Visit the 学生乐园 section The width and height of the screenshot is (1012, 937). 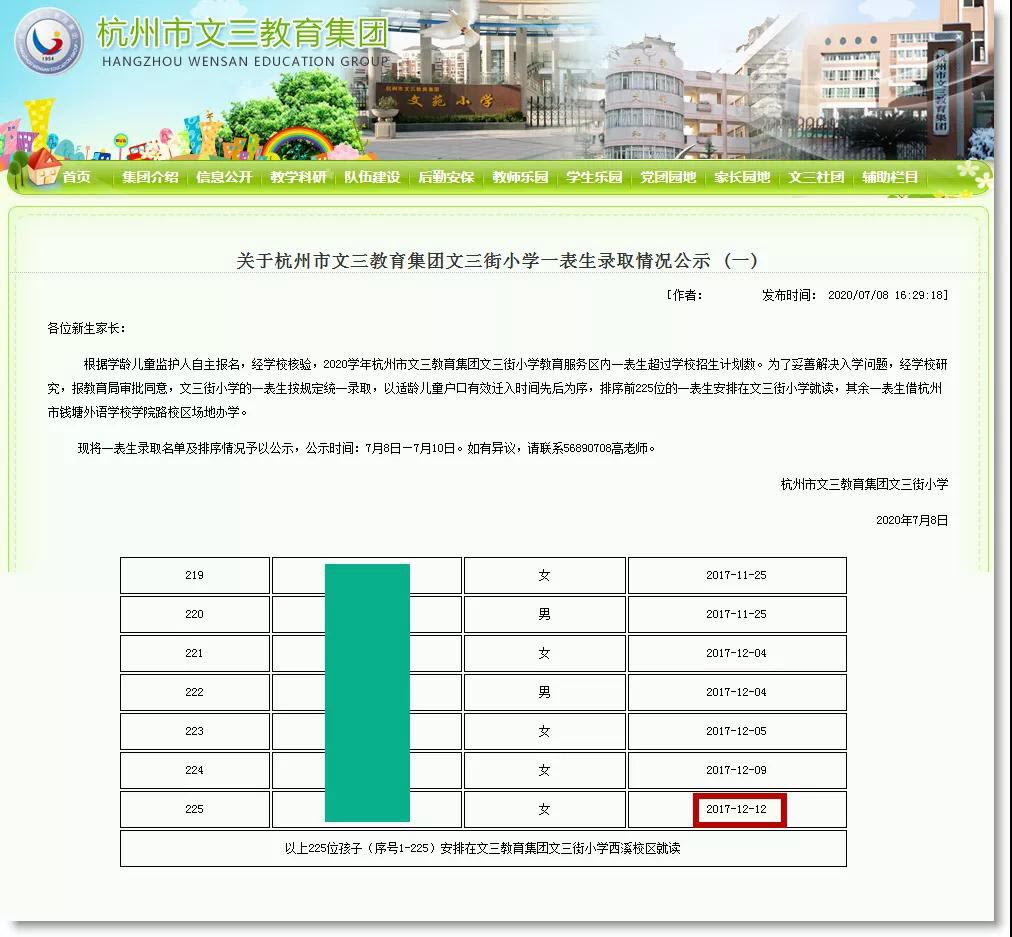[x=594, y=177]
